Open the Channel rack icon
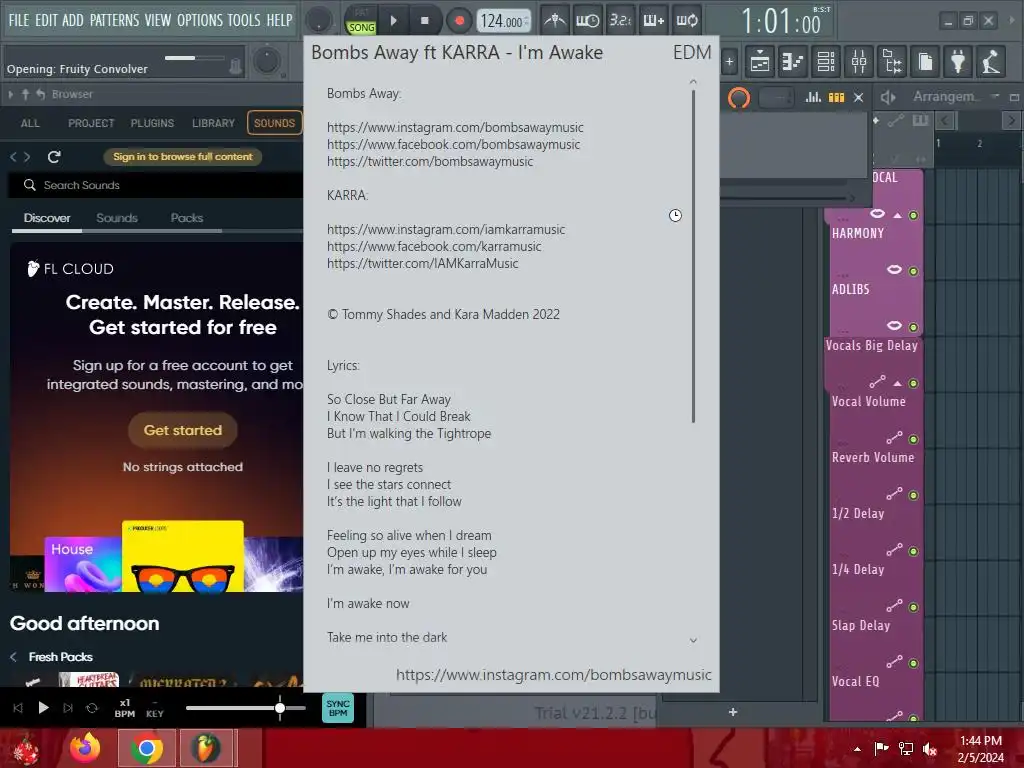The height and width of the screenshot is (768, 1024). [x=826, y=62]
